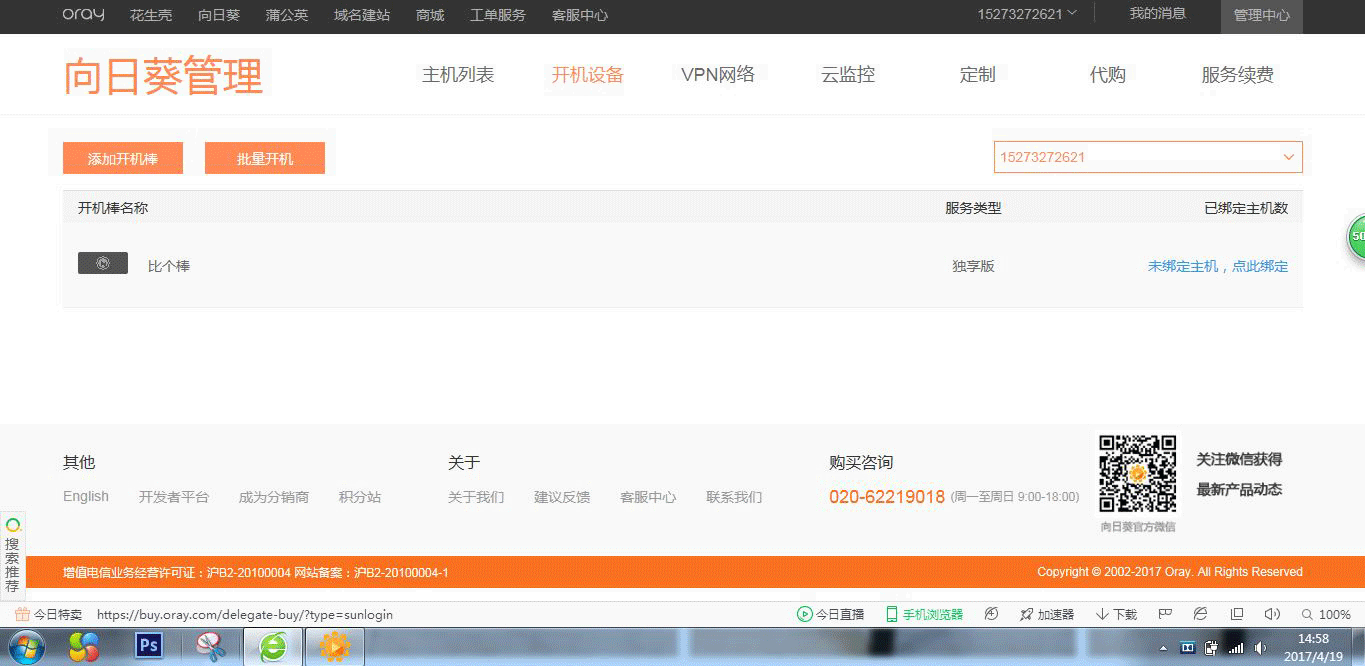
Task: Open Snipping Tool from the taskbar
Action: pos(211,648)
